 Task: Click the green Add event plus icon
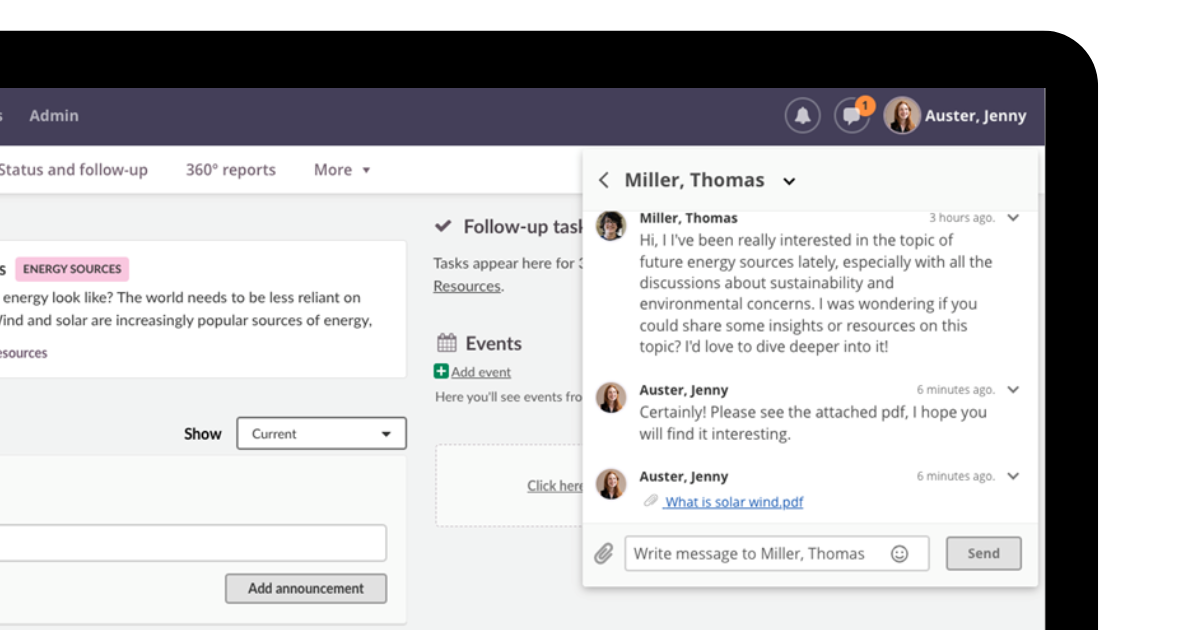click(x=441, y=371)
